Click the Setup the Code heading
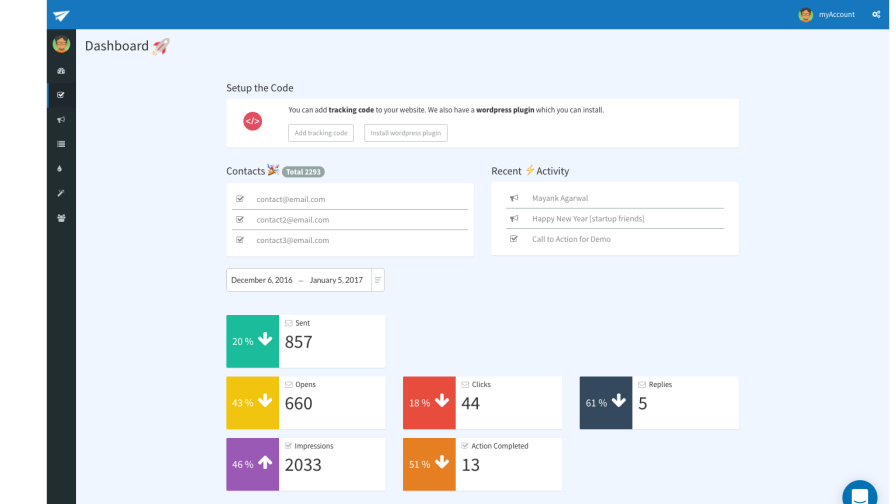Screen dimensions: 896x504 click(259, 88)
